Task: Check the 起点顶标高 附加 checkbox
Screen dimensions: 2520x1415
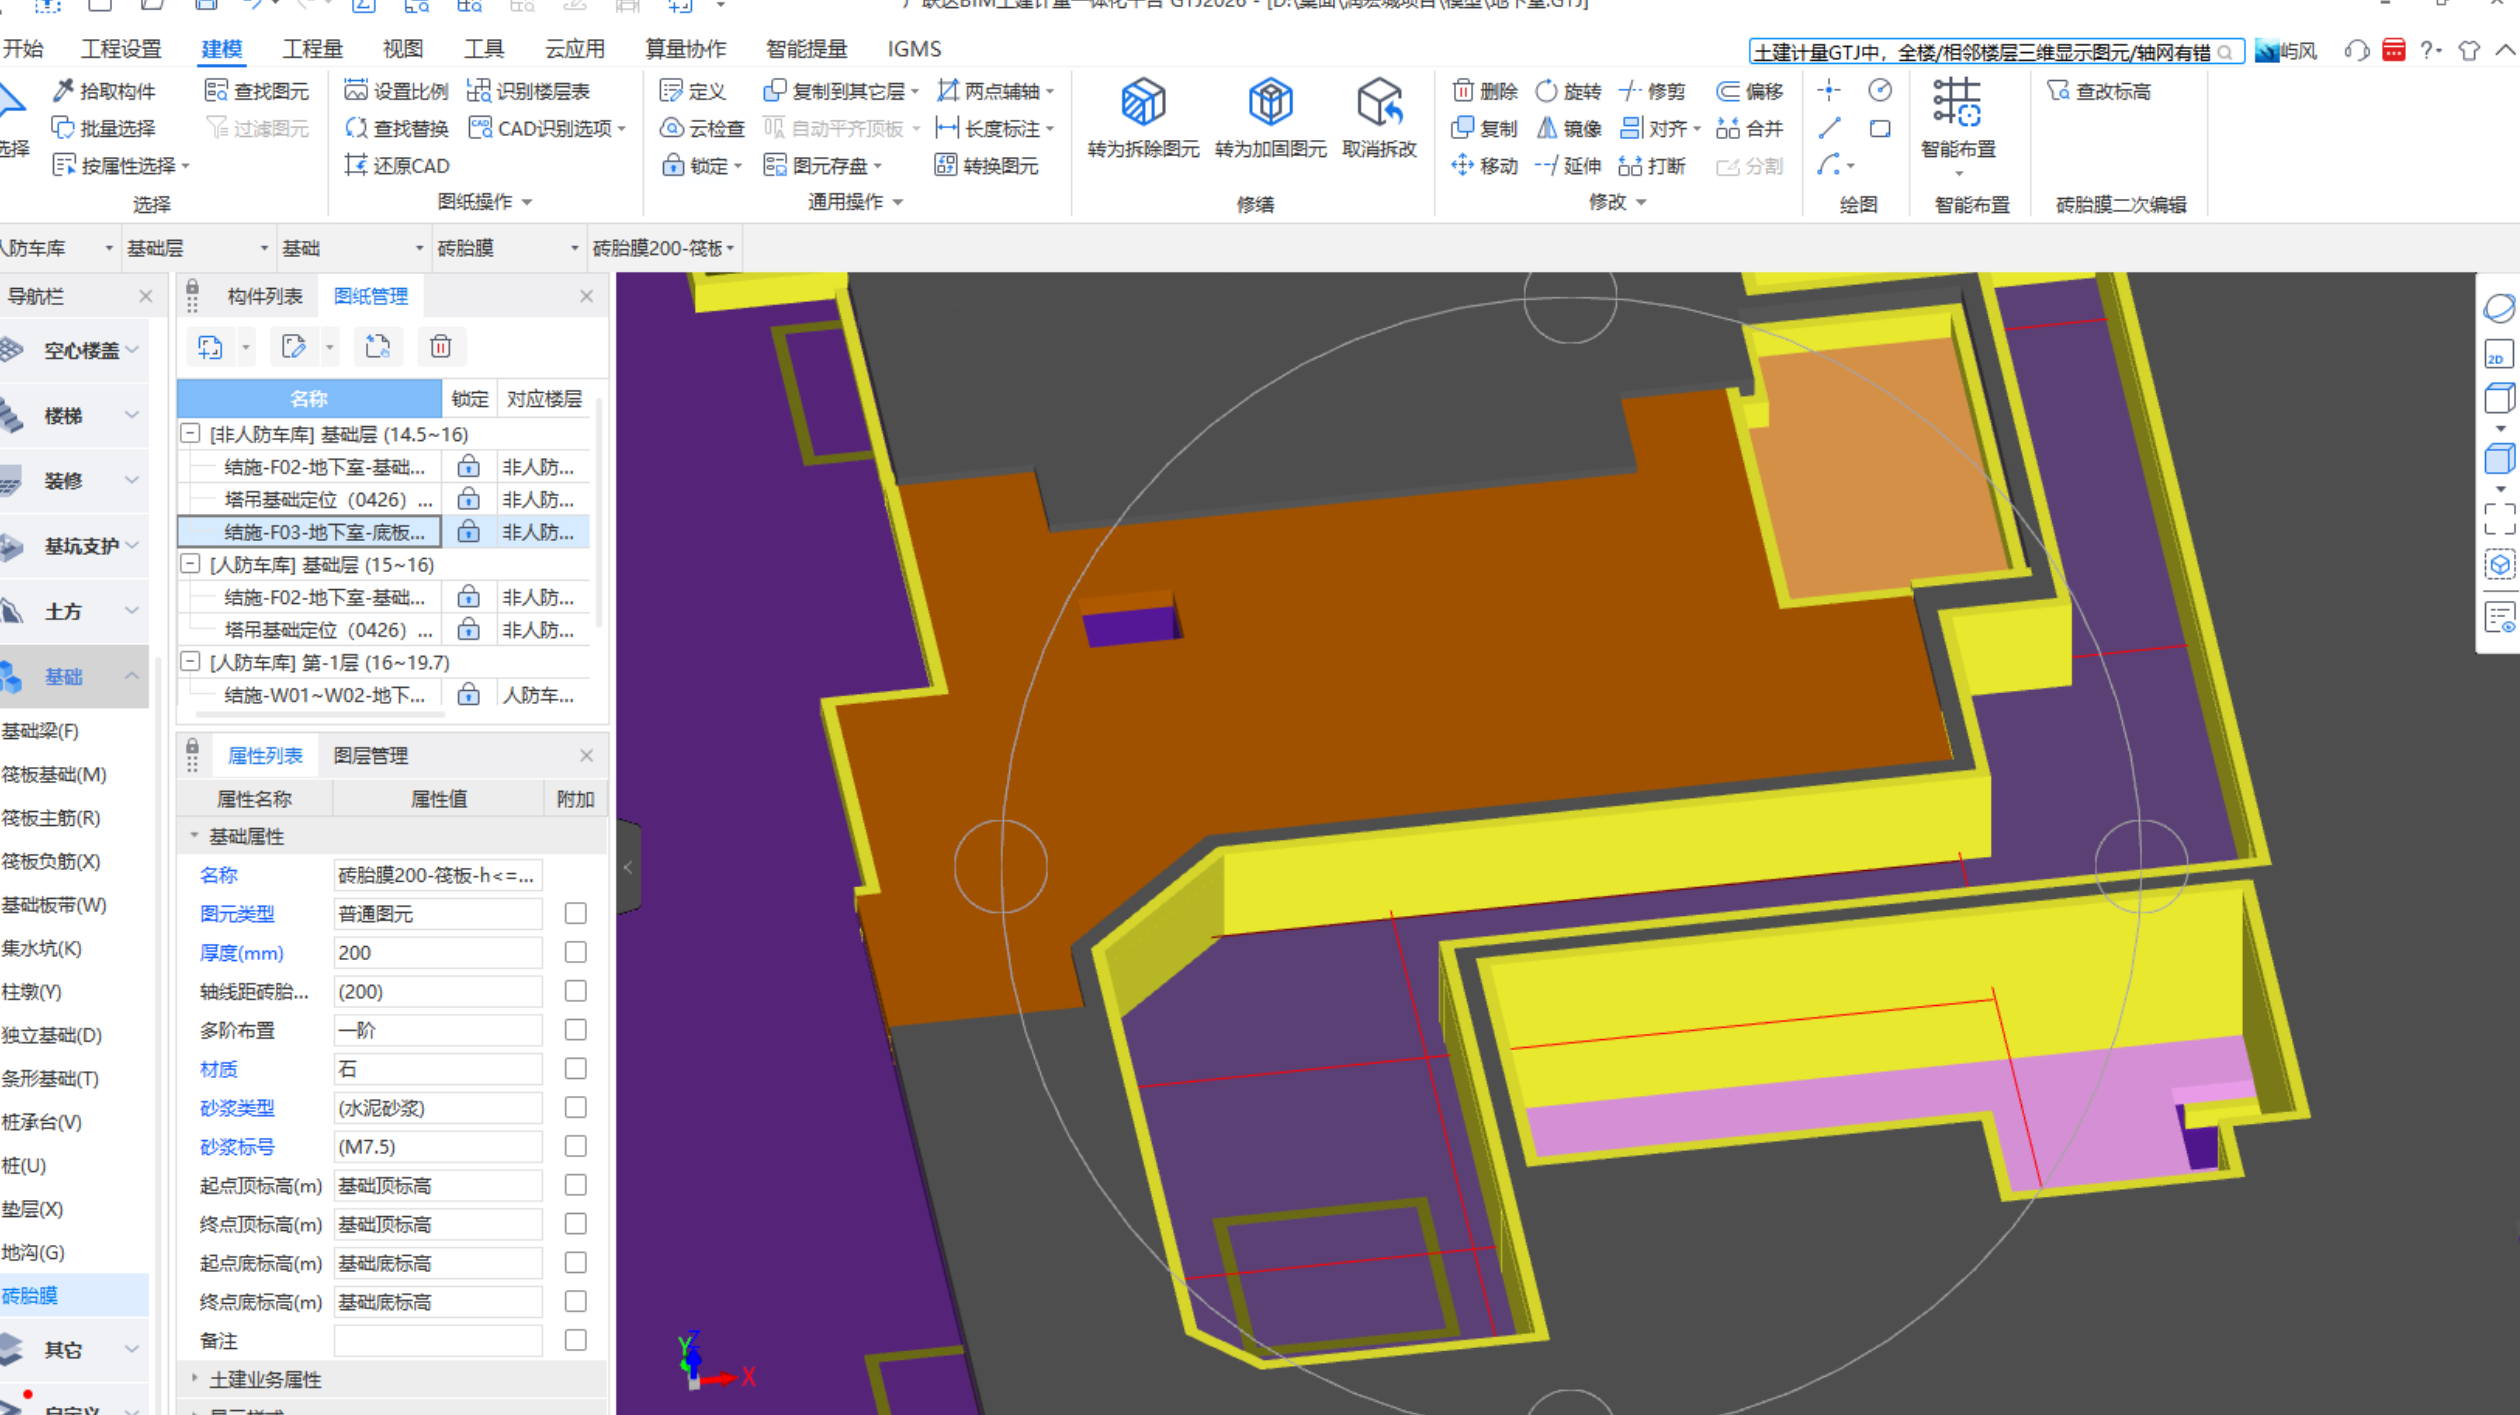Action: (575, 1185)
